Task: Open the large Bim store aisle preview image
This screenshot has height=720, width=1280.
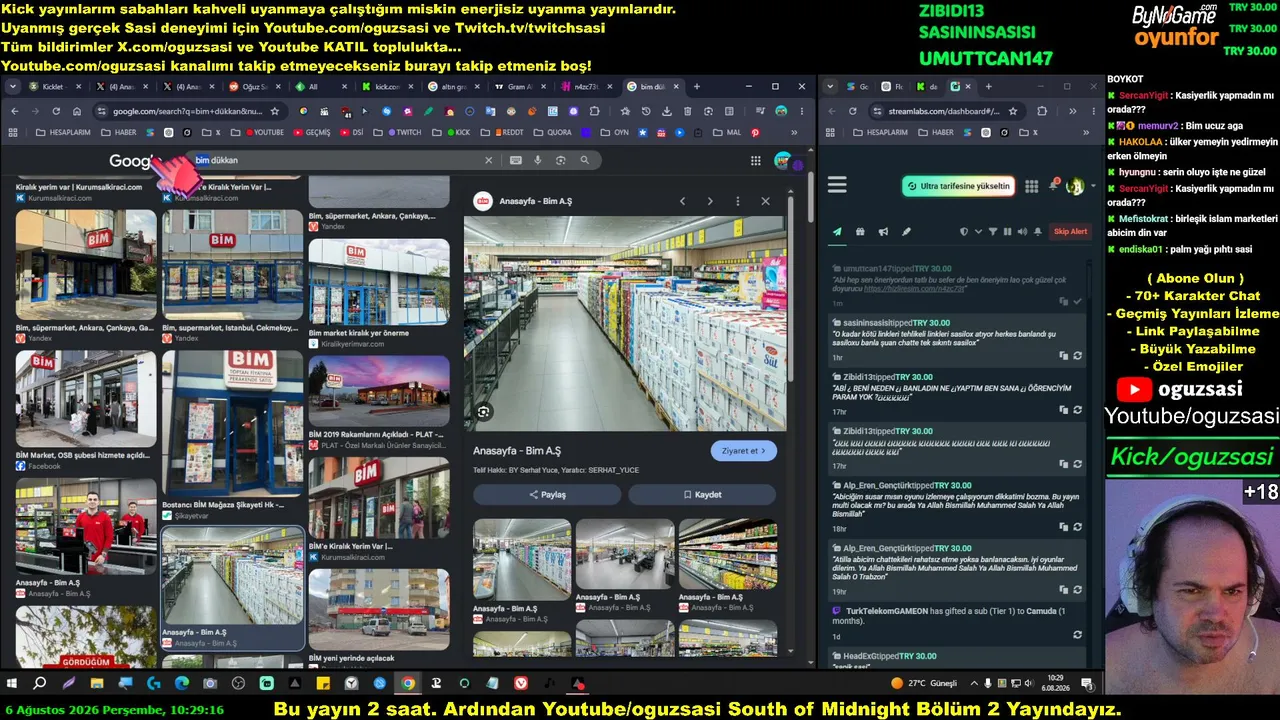Action: (625, 323)
